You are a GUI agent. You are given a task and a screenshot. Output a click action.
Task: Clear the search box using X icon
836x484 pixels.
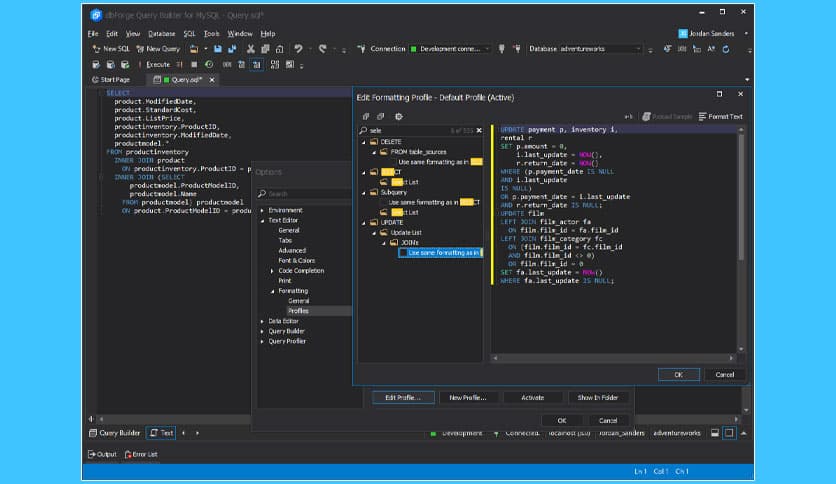479,130
